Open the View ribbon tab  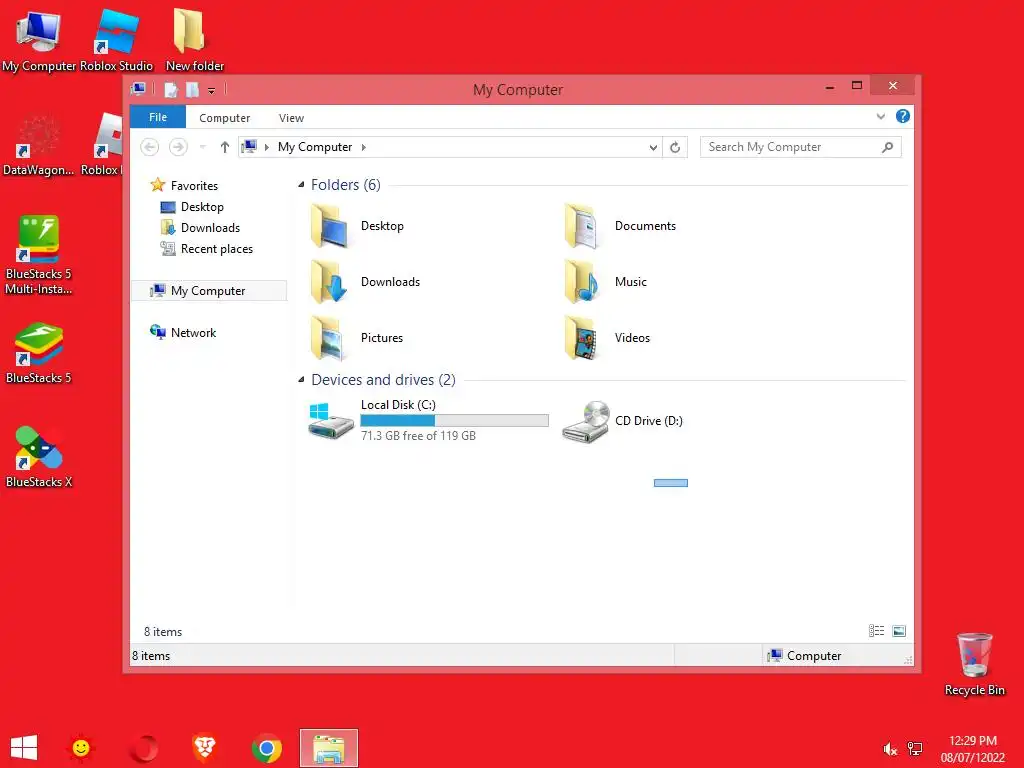pos(291,118)
